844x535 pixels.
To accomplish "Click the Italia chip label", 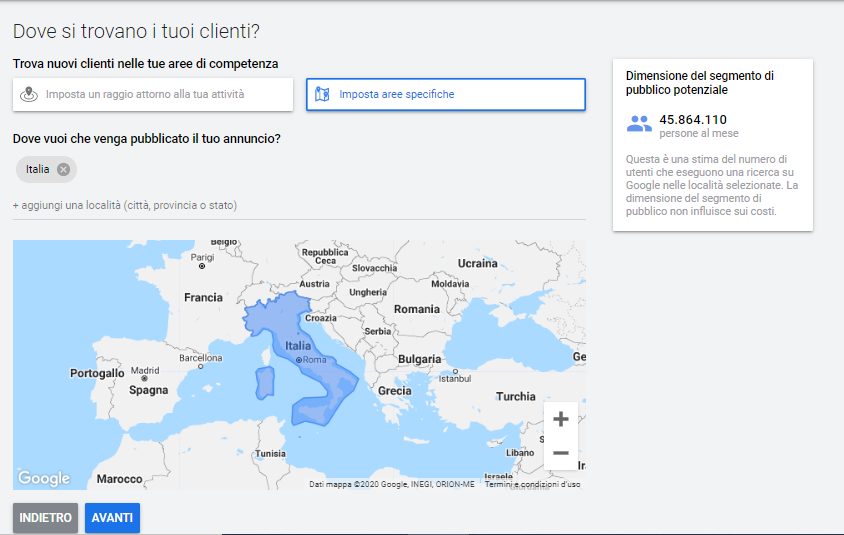I will click(x=38, y=169).
